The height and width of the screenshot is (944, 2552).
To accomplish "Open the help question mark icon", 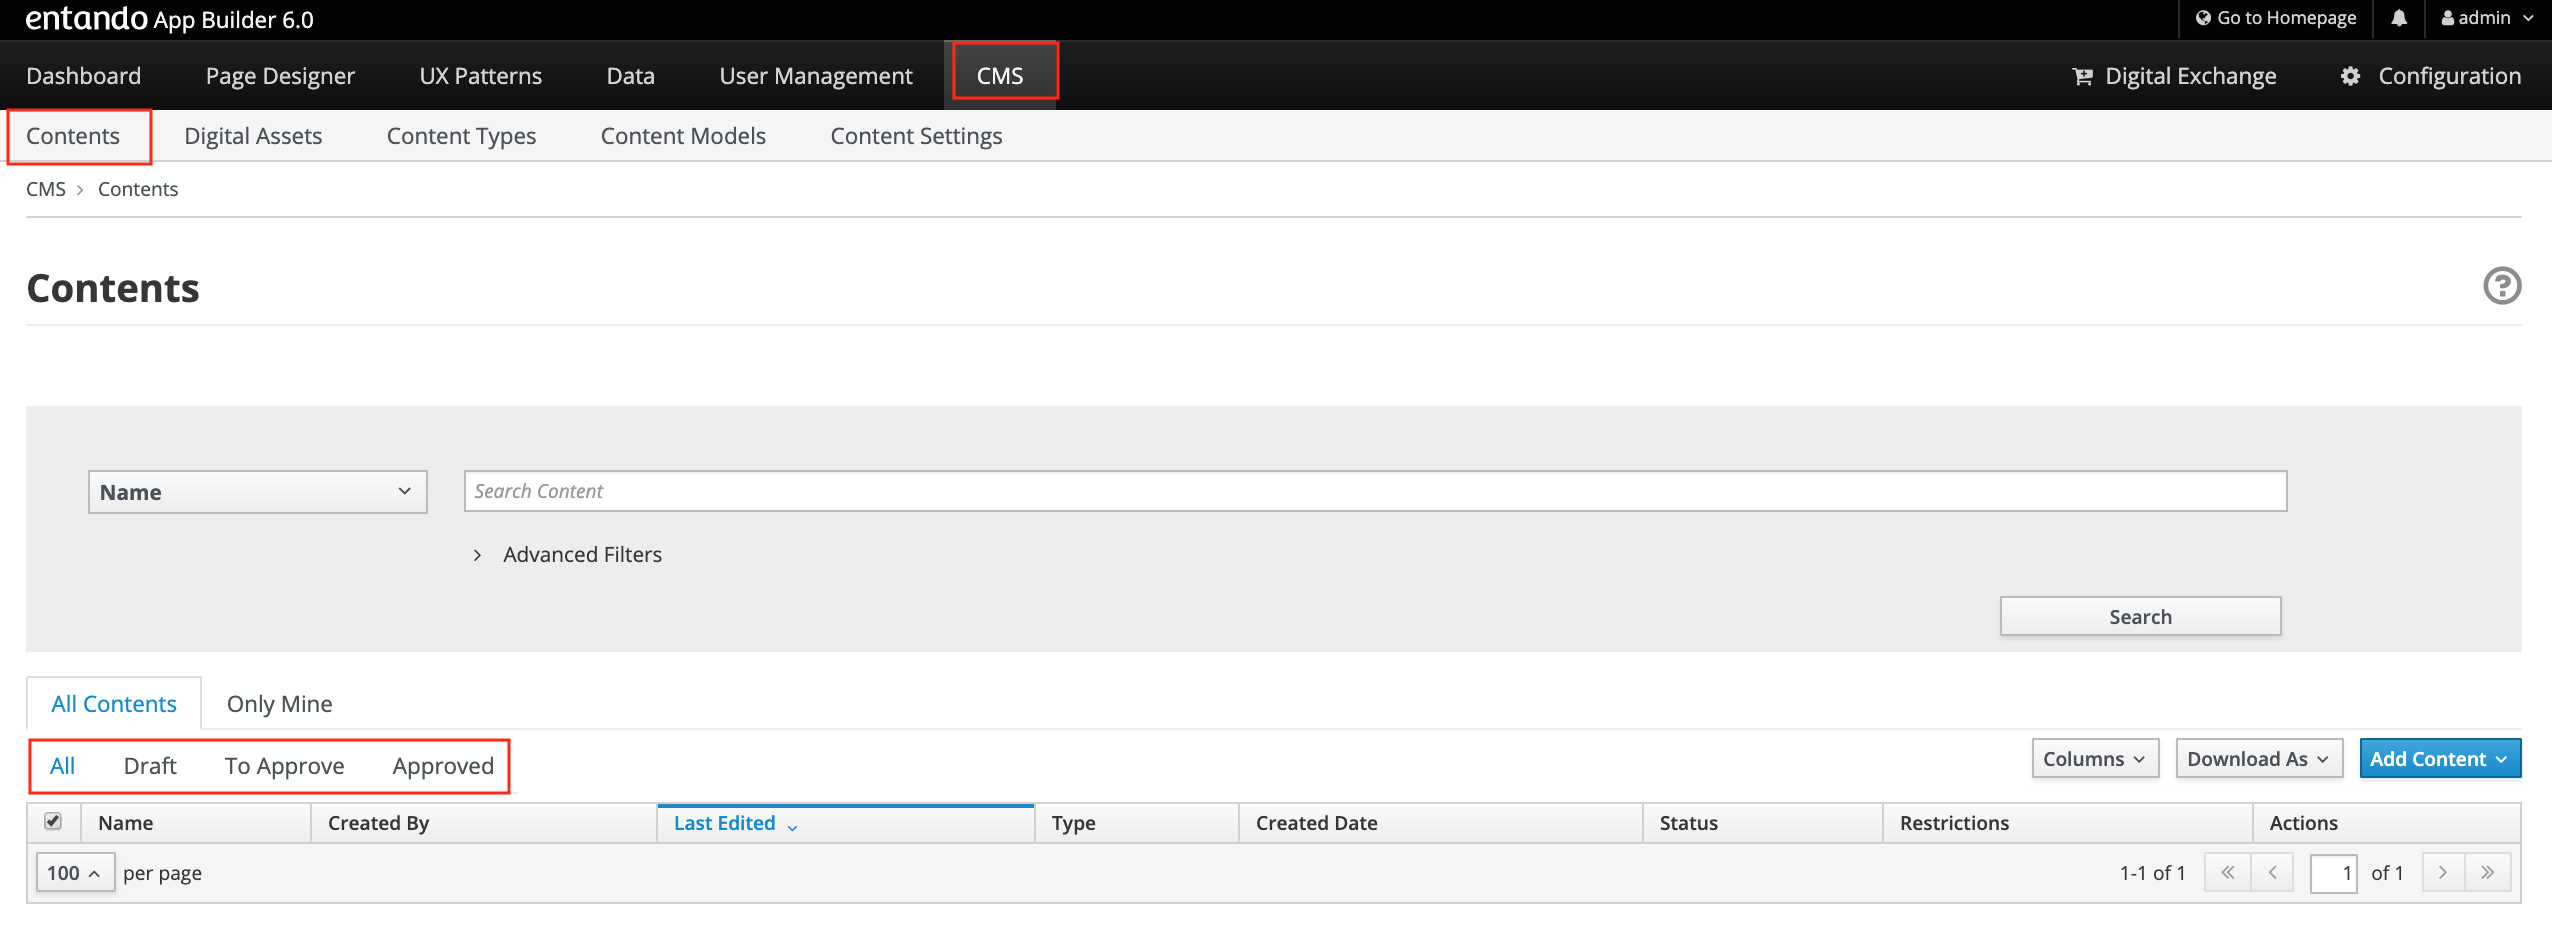I will coord(2501,286).
